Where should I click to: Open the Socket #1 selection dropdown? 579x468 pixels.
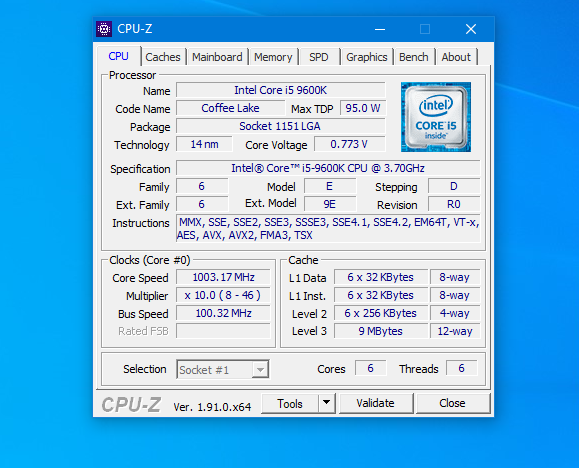click(223, 369)
